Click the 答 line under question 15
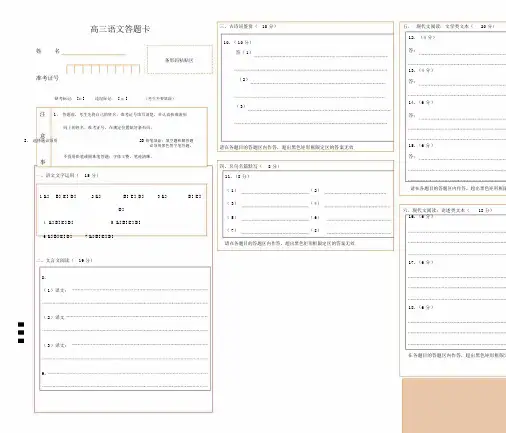506x433 pixels. point(463,159)
